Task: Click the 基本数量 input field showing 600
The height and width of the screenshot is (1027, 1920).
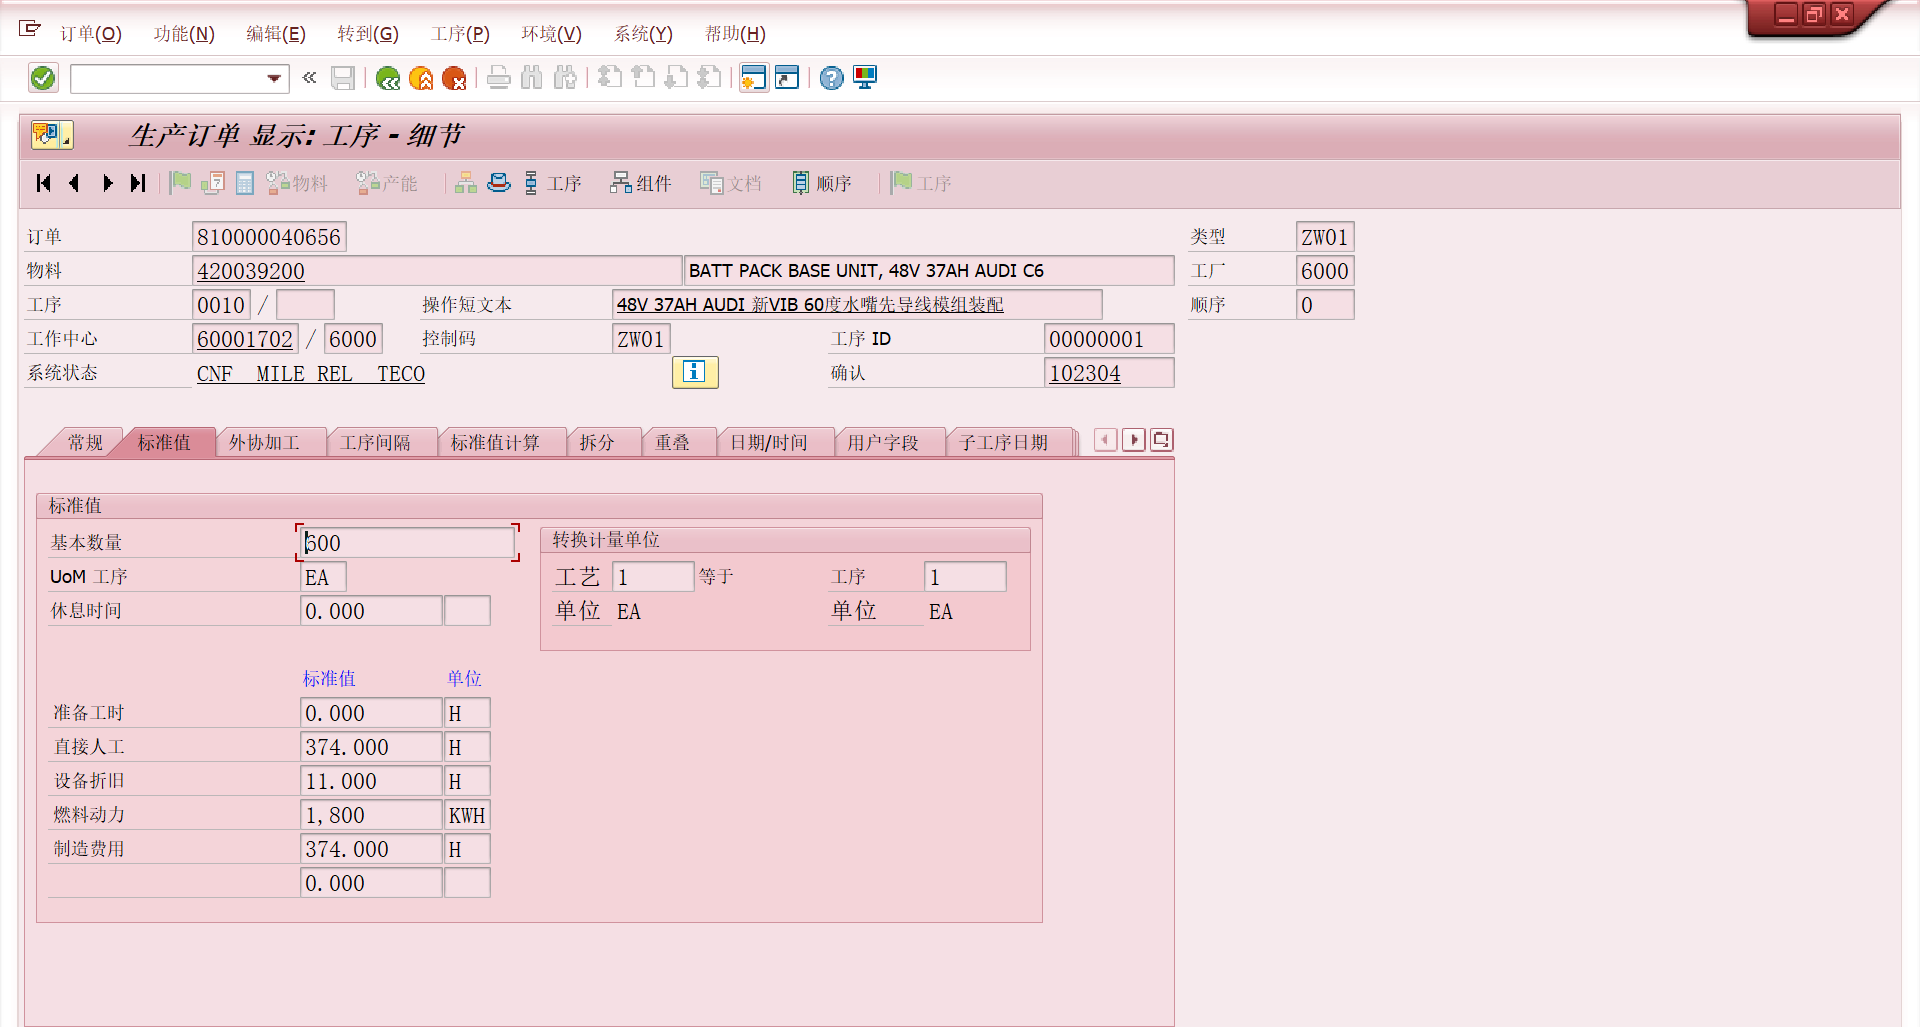Action: tap(405, 542)
